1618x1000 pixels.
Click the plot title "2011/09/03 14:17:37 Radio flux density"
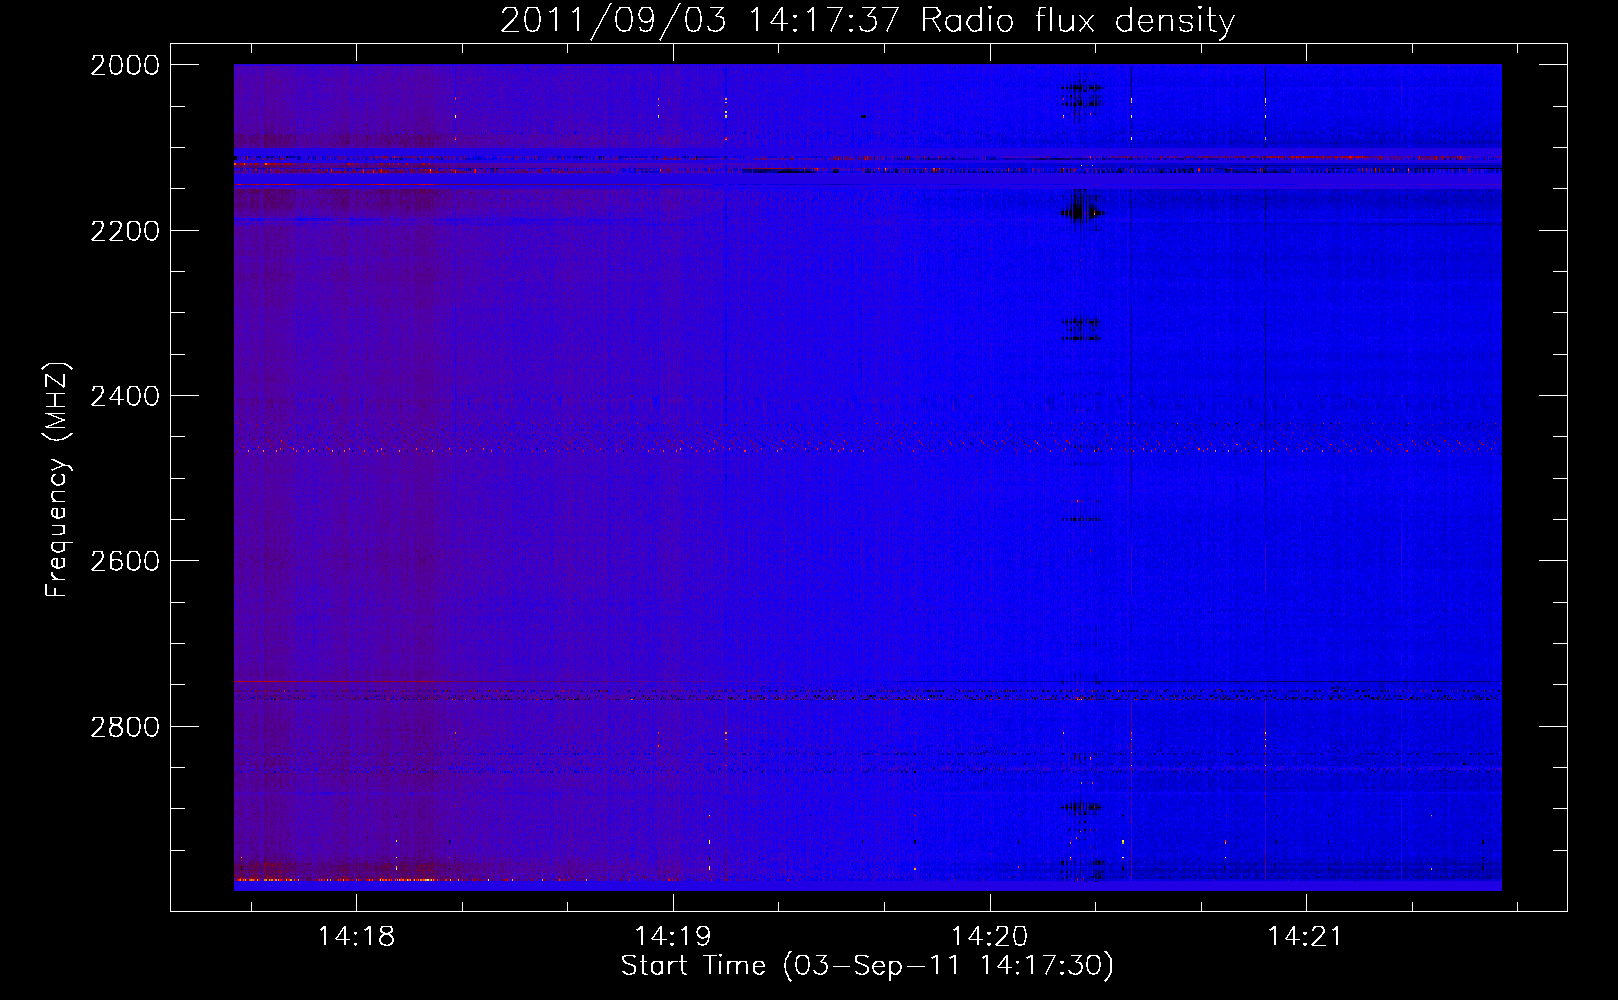pos(867,20)
